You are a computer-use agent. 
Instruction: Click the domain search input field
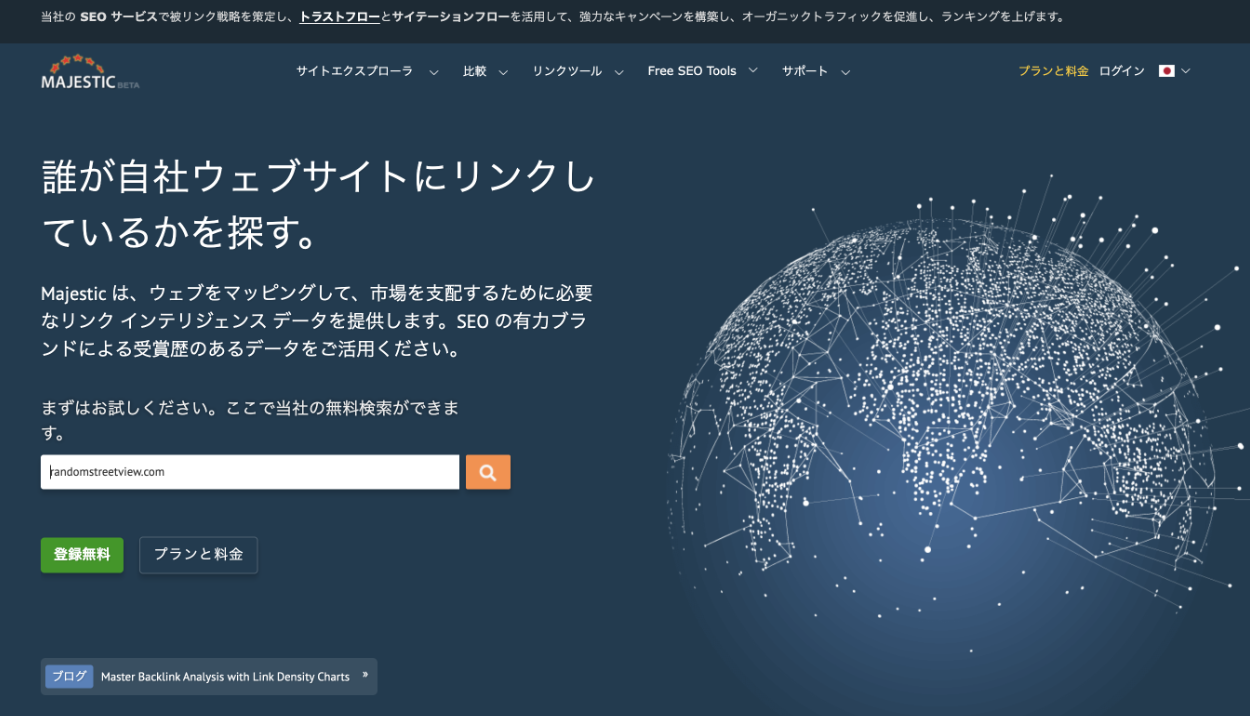[x=250, y=472]
